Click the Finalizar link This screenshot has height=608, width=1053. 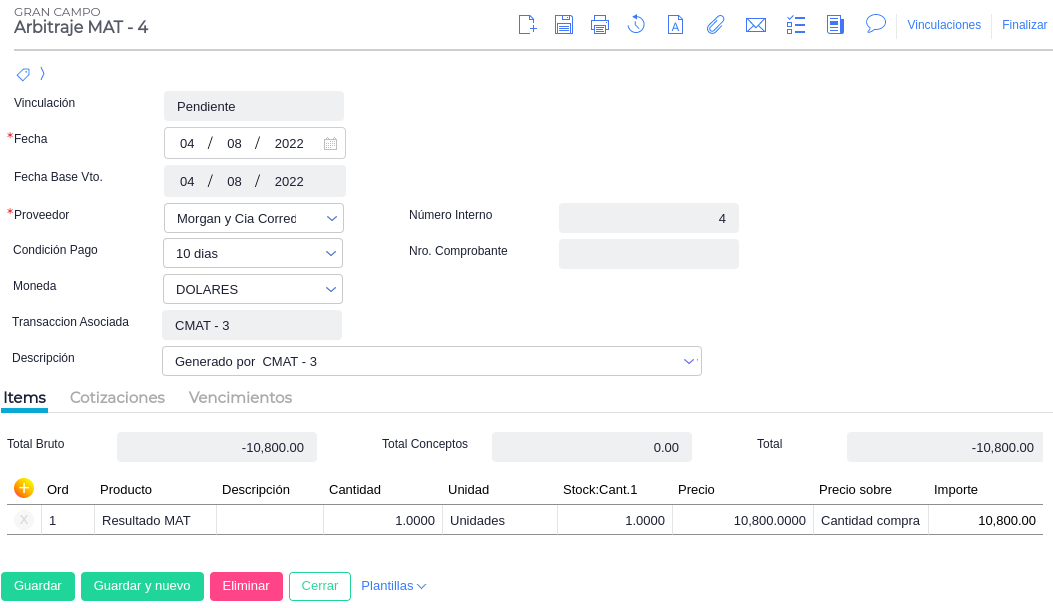point(1024,25)
